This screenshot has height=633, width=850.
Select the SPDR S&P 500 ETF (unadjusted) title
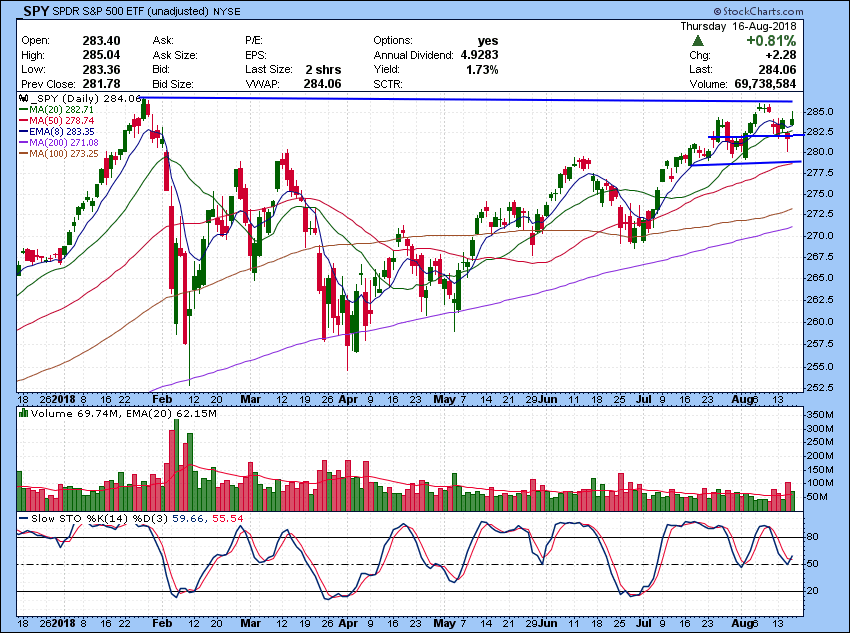131,11
